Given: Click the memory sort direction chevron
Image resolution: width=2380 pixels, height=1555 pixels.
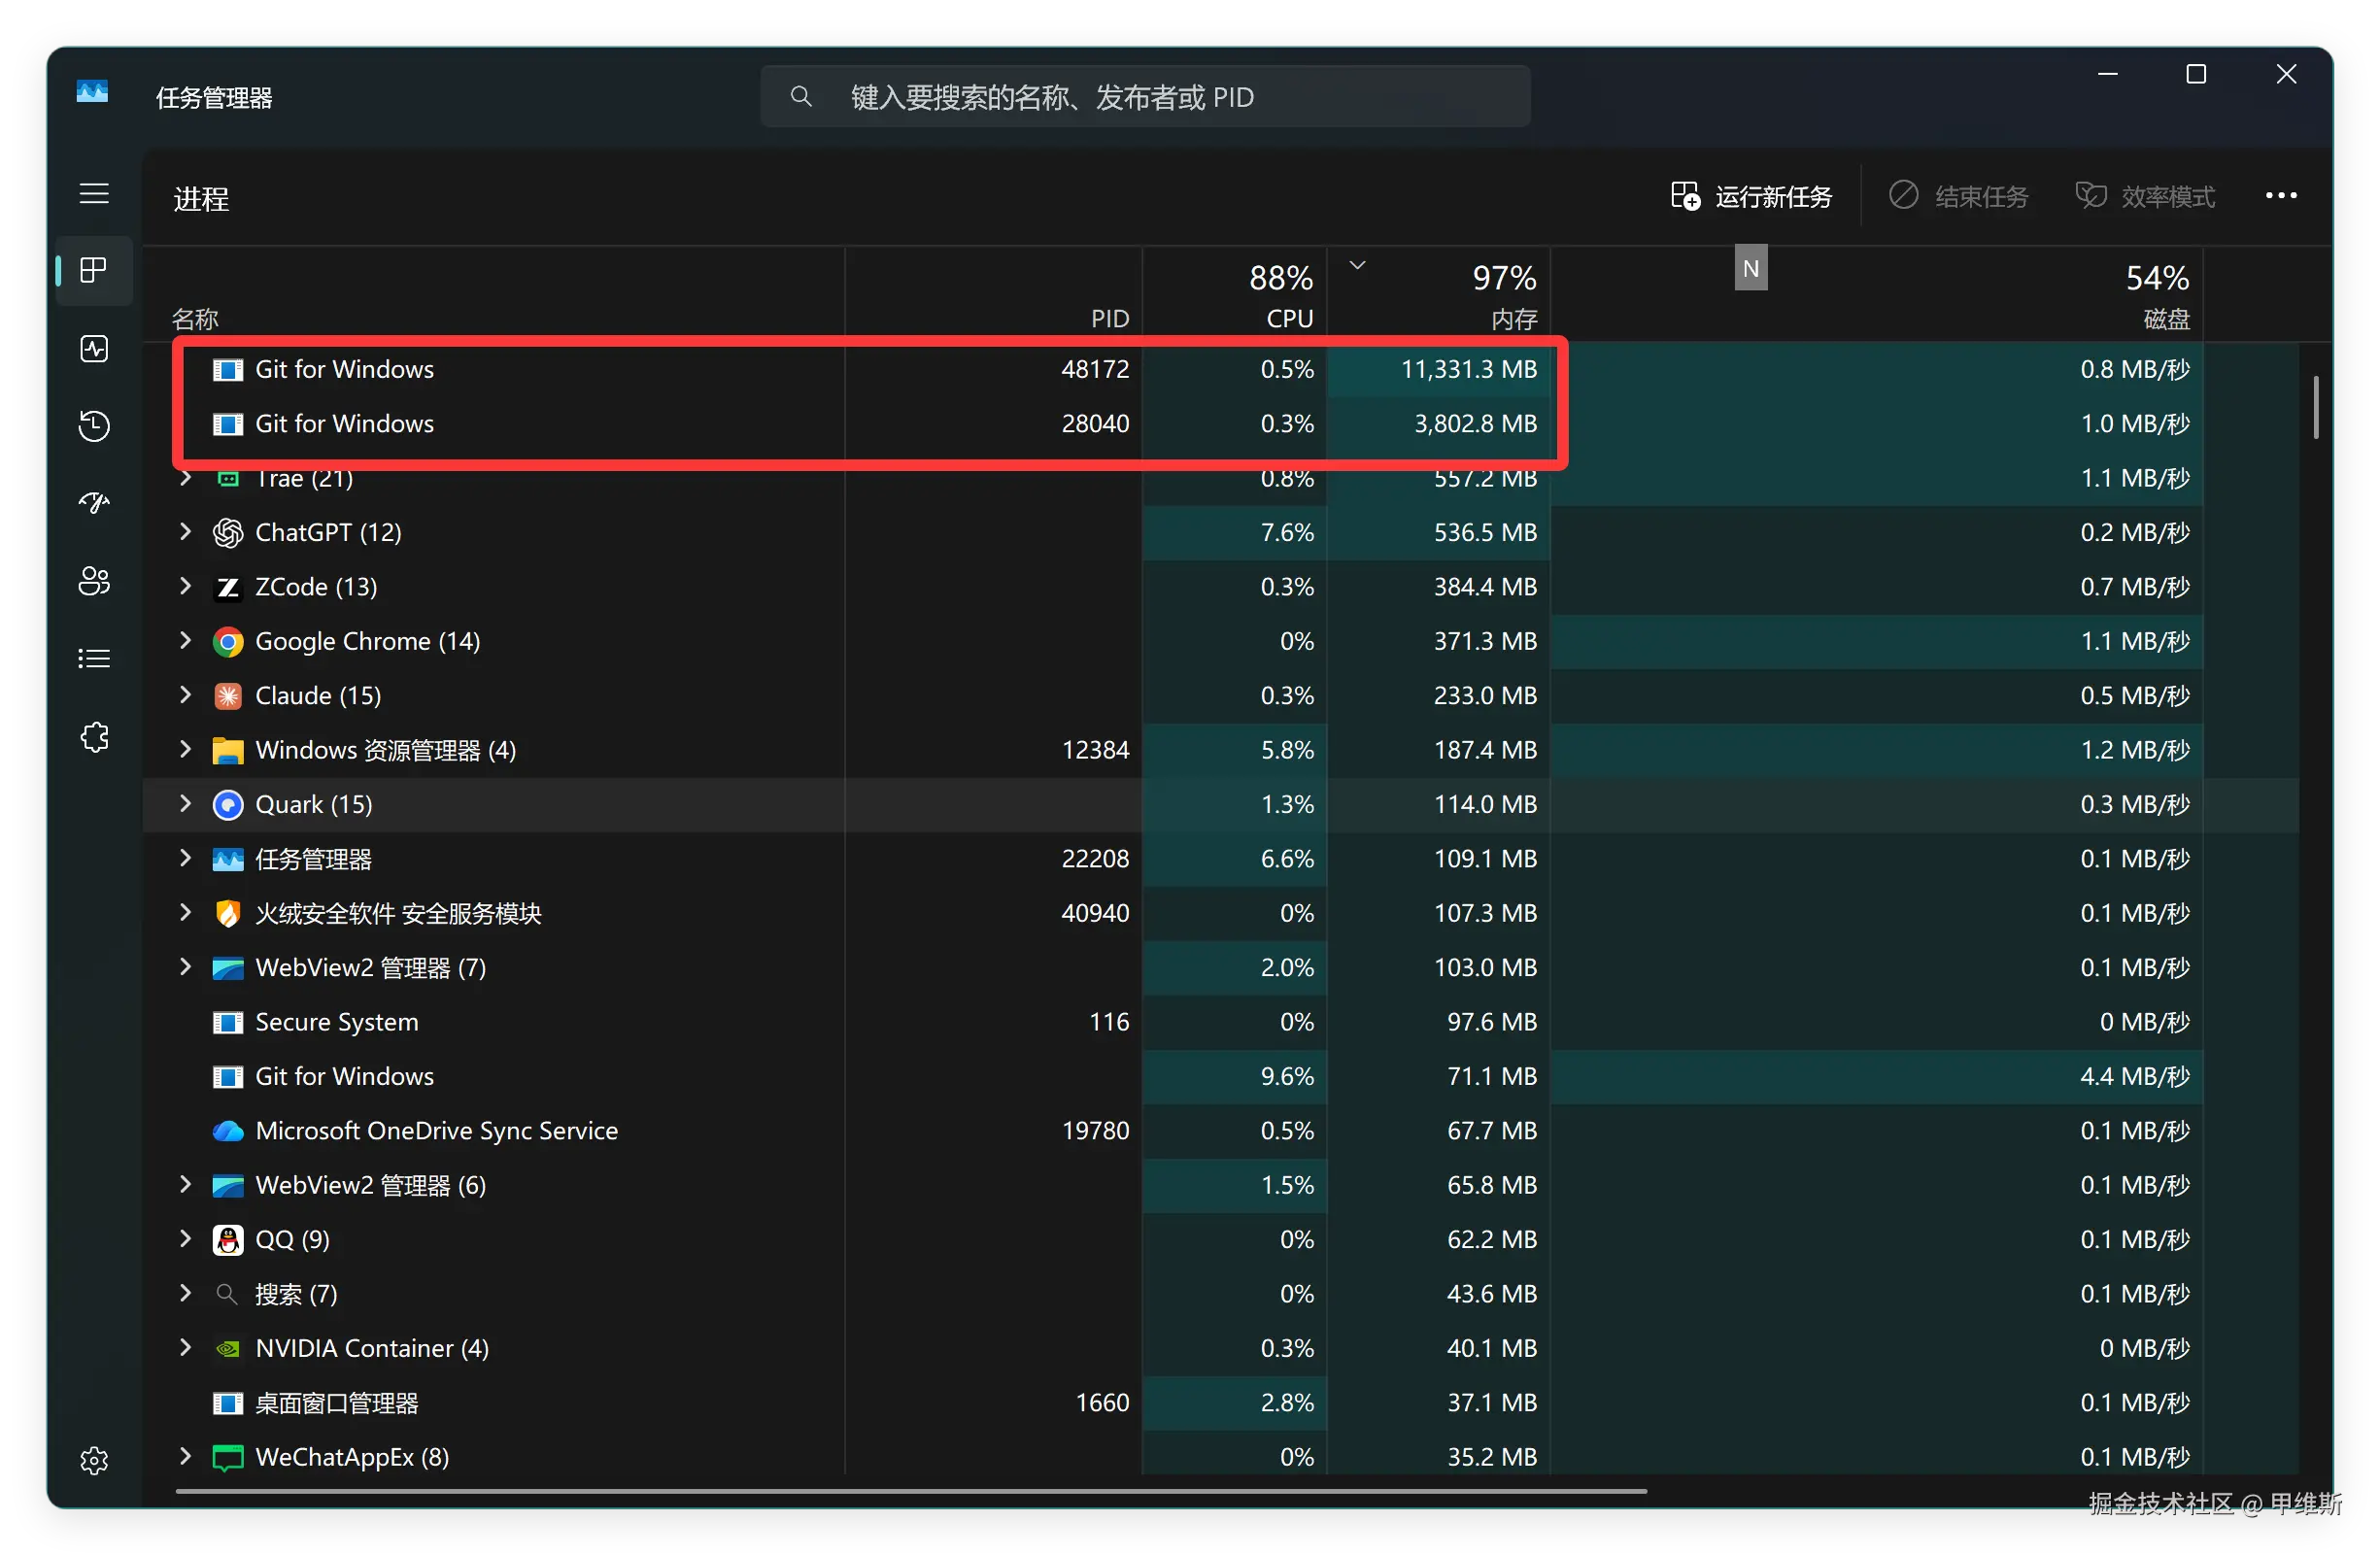Looking at the screenshot, I should tap(1357, 265).
